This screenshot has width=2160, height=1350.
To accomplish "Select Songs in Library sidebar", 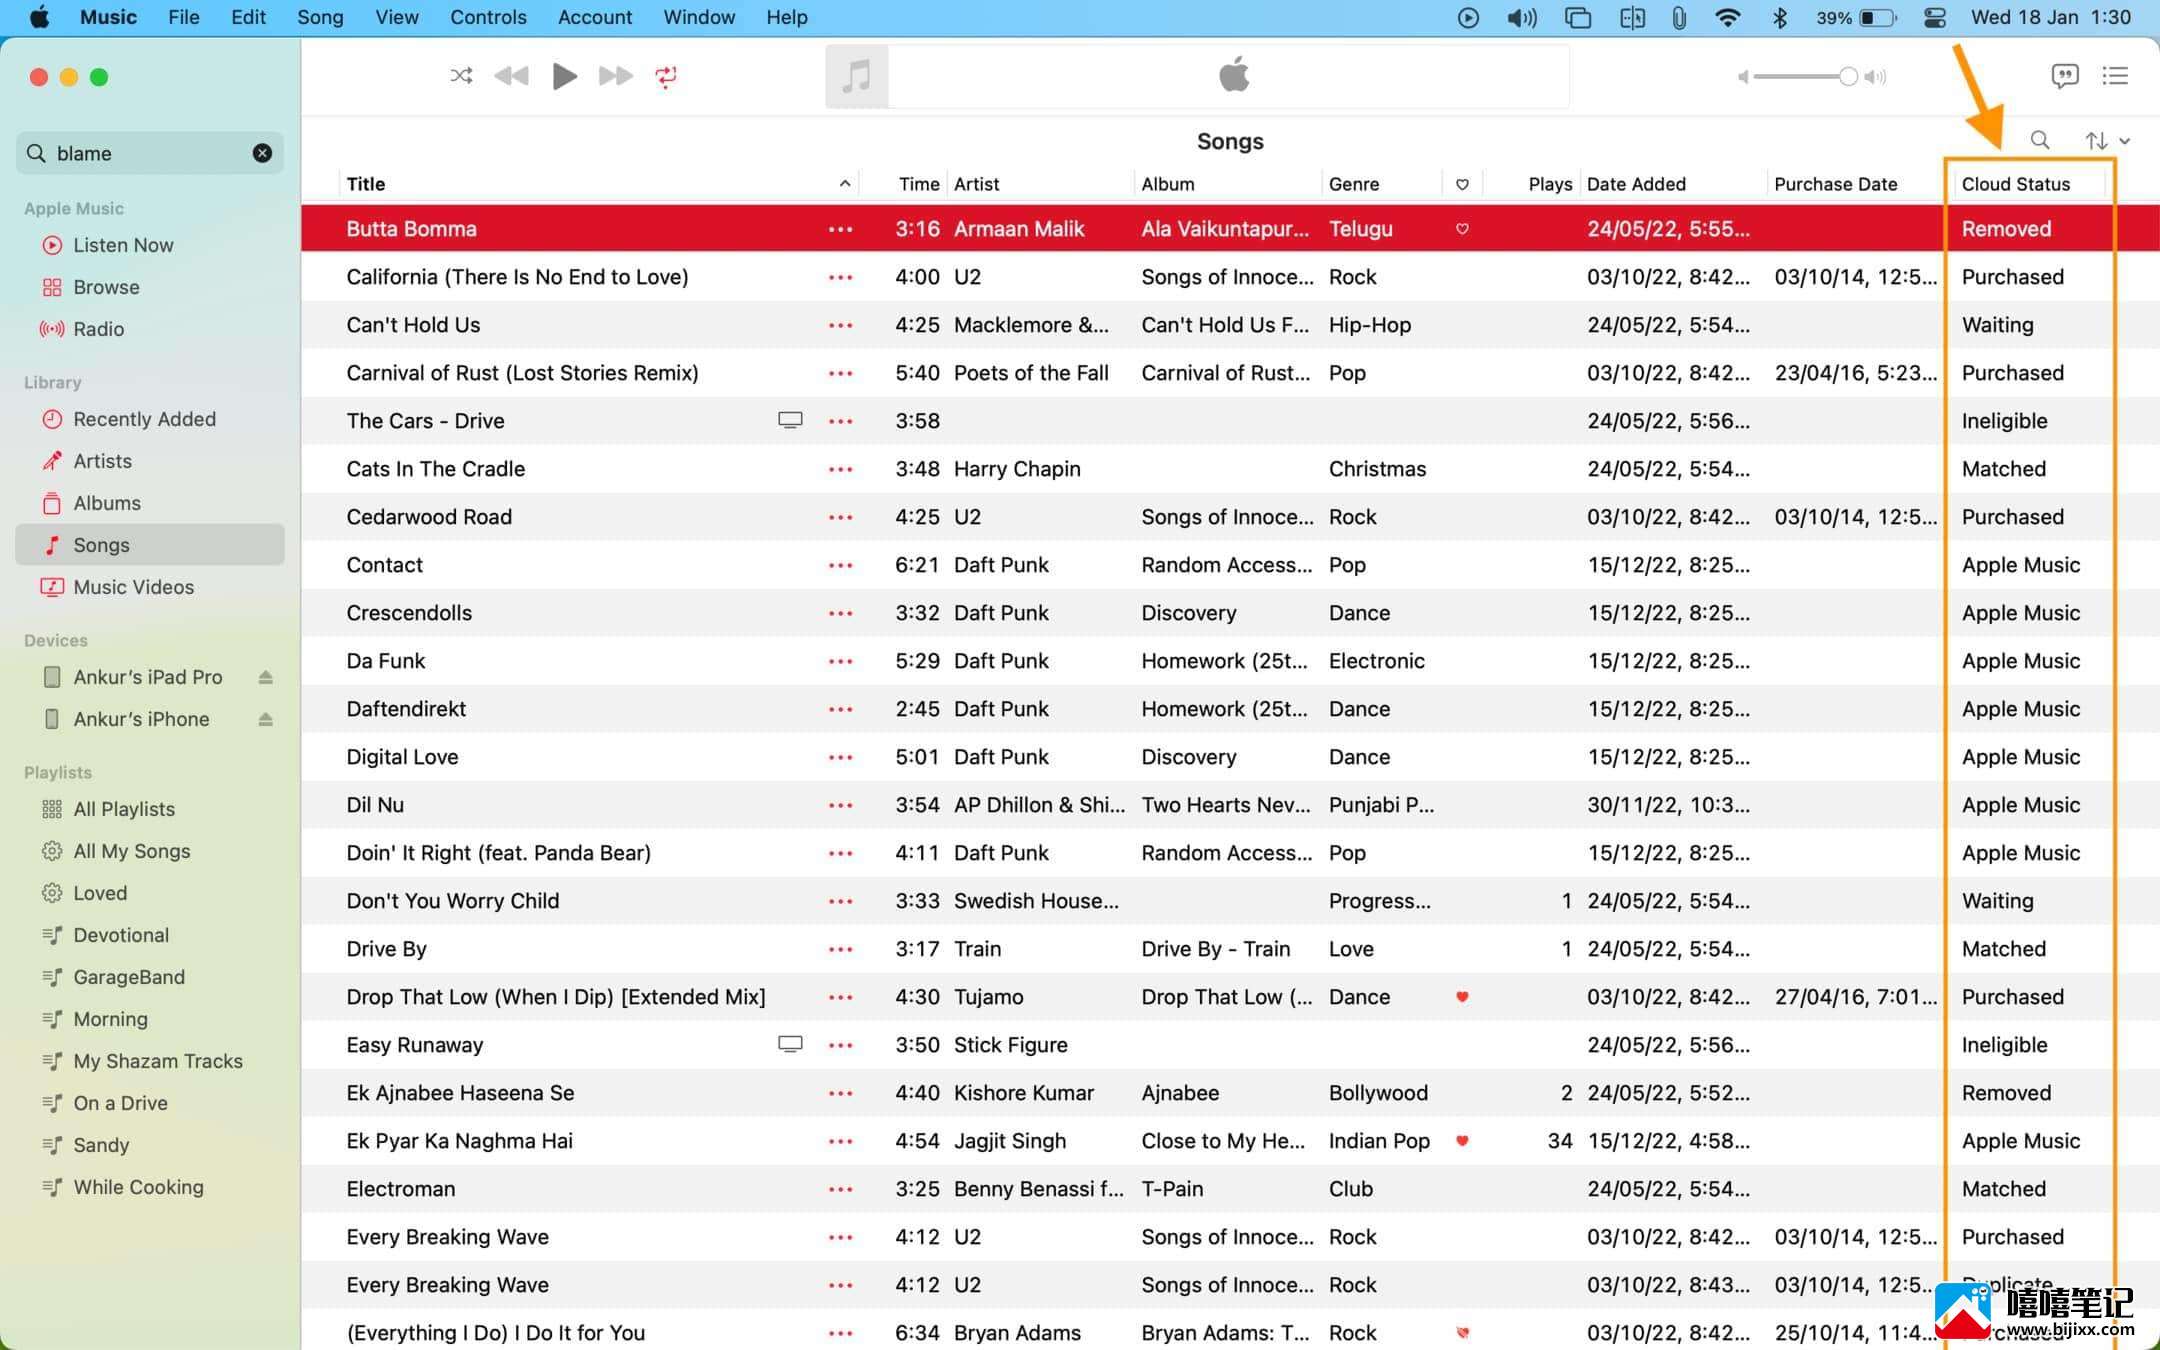I will click(150, 545).
